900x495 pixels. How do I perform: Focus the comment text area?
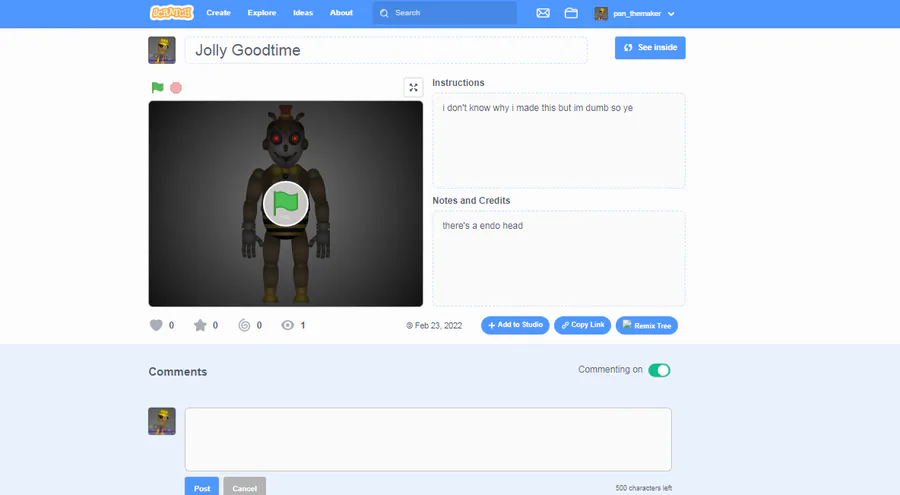(x=428, y=439)
